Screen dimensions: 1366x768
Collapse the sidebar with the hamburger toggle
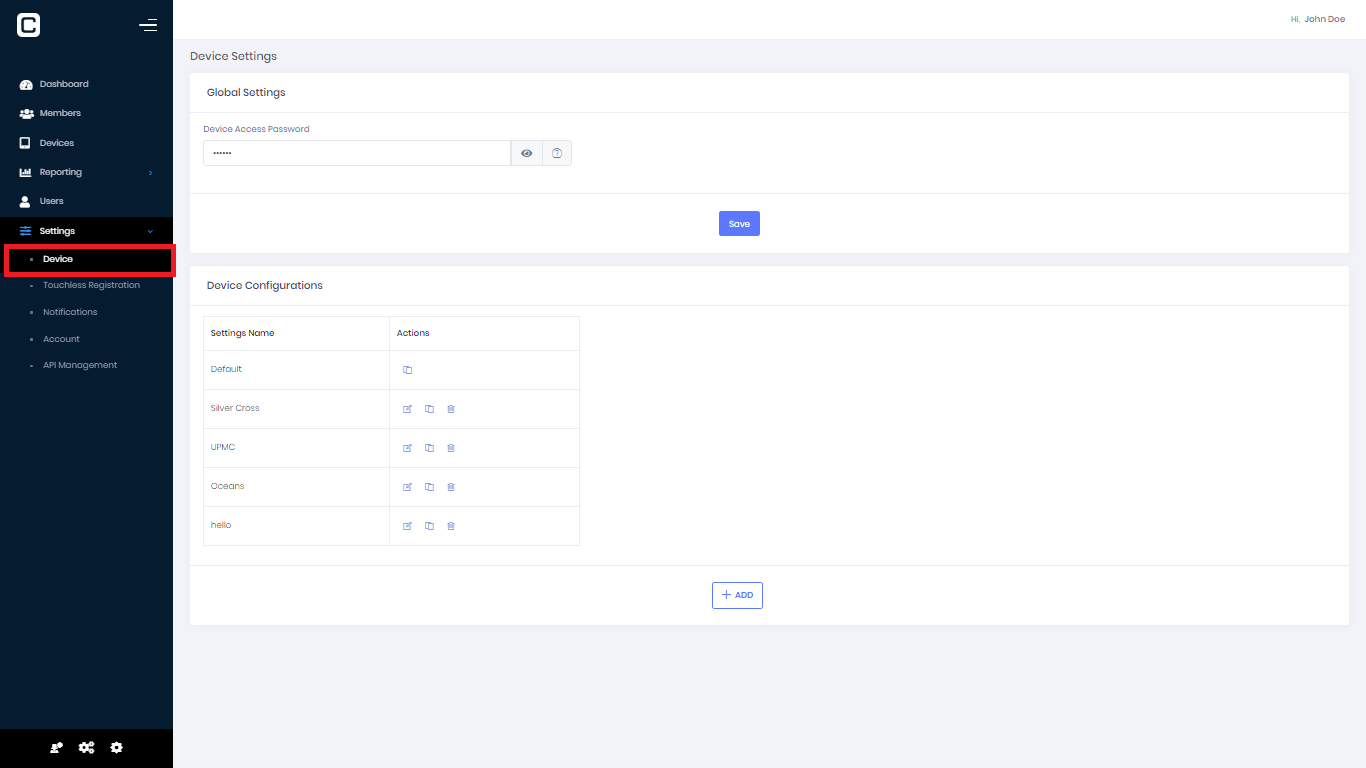tap(148, 25)
